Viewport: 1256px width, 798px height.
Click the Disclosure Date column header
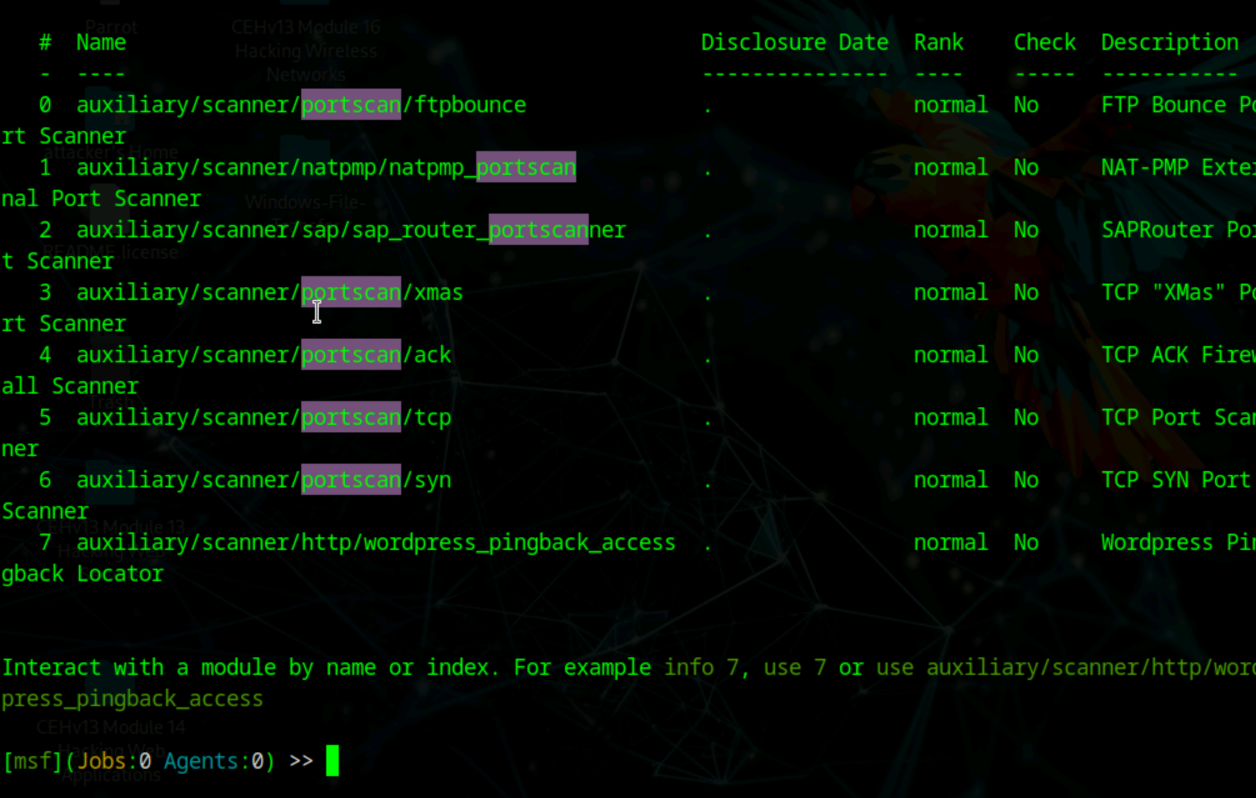coord(794,43)
